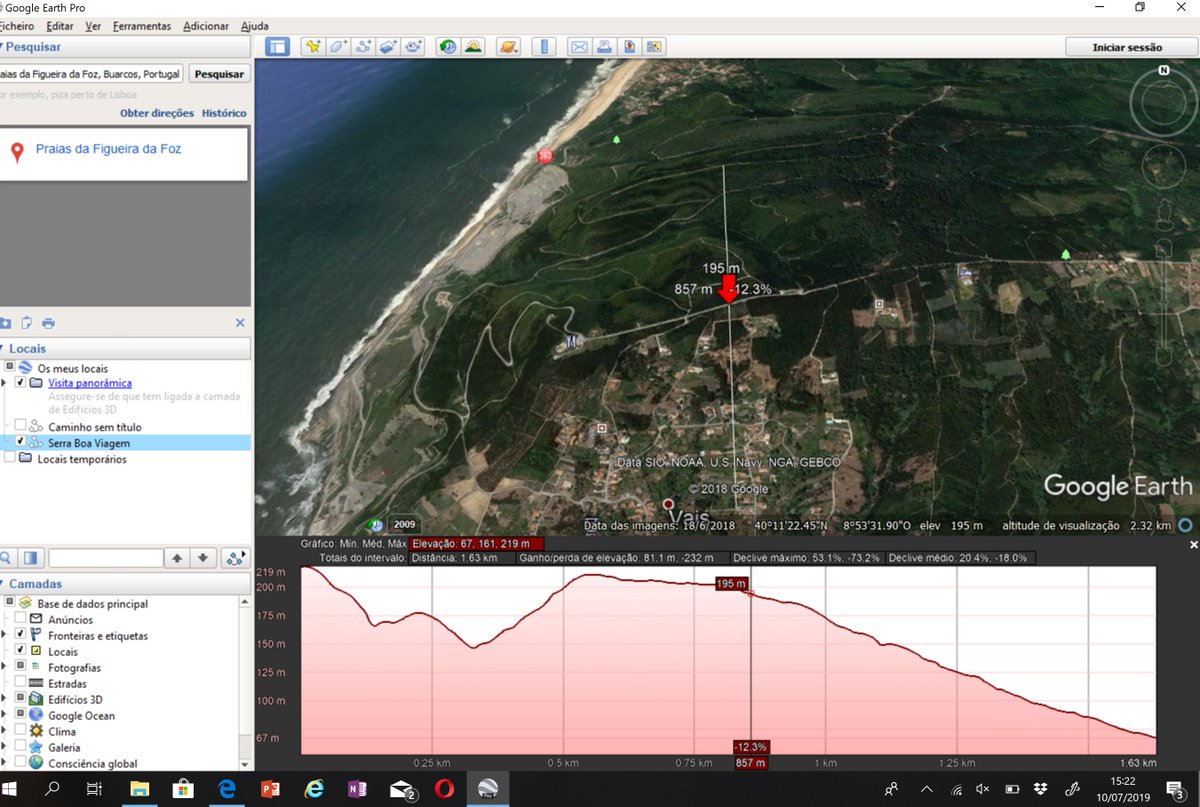Disable Fronteiras e etiquetas layer
1200x807 pixels.
coord(20,635)
